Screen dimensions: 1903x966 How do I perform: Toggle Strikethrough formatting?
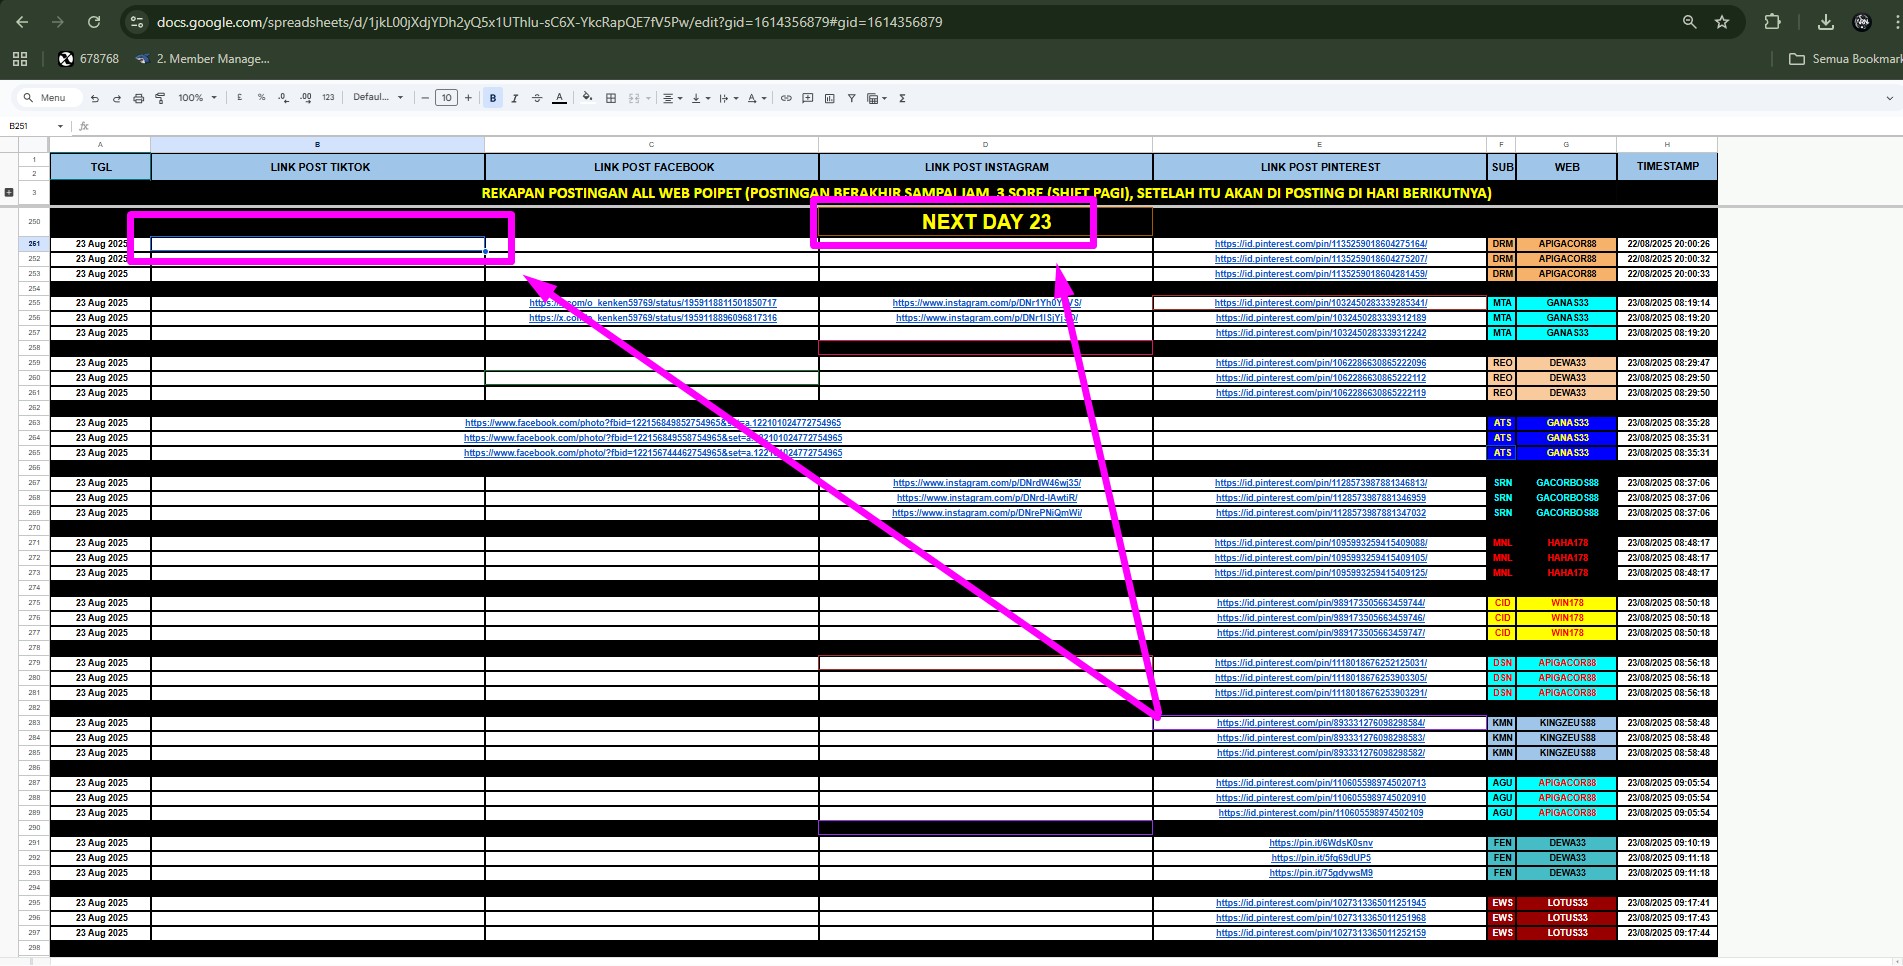[537, 98]
